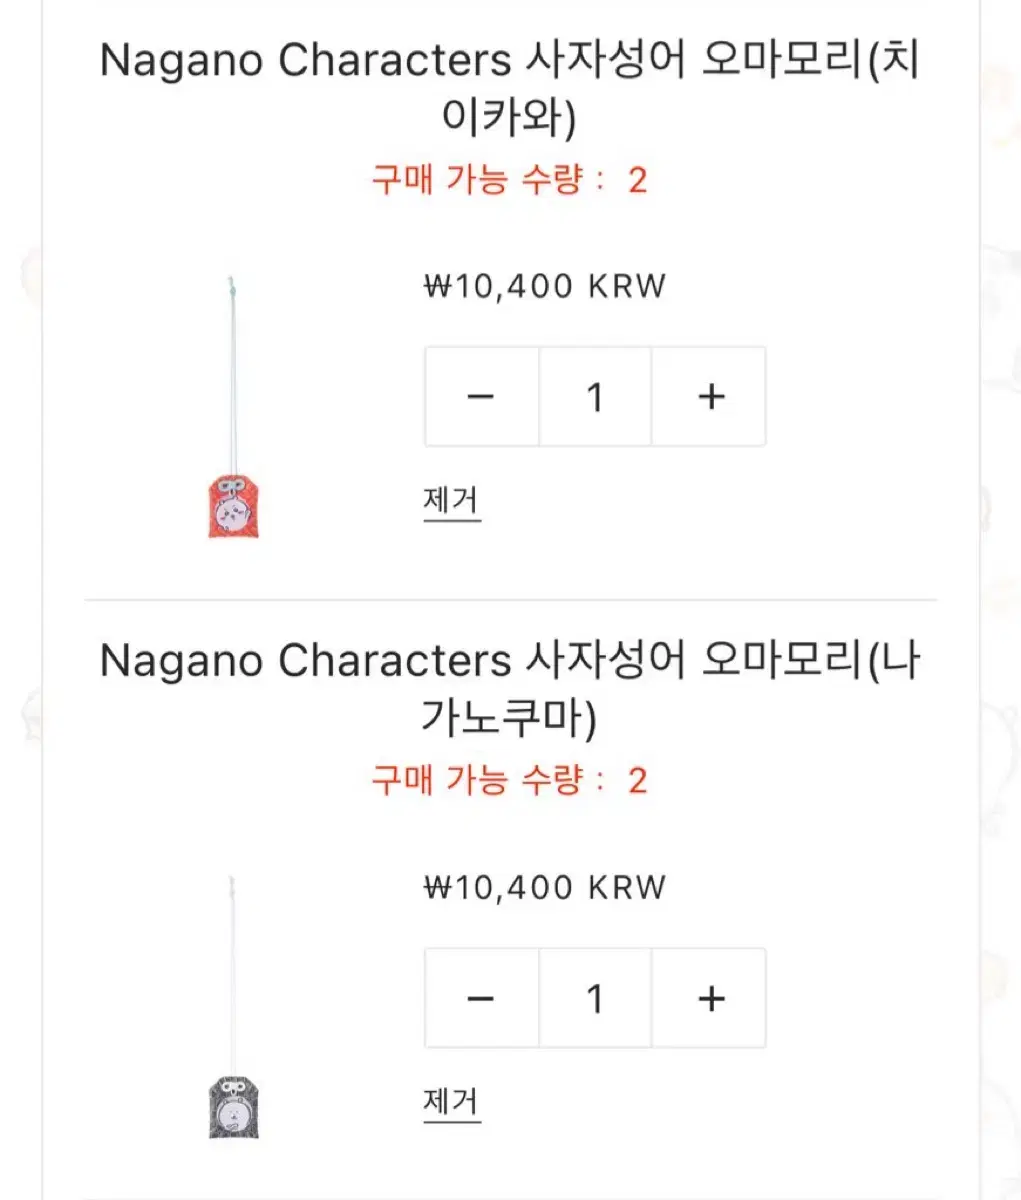Click the gray 나가노쿠마 charm pouch image
The height and width of the screenshot is (1200, 1021).
coord(234,1106)
